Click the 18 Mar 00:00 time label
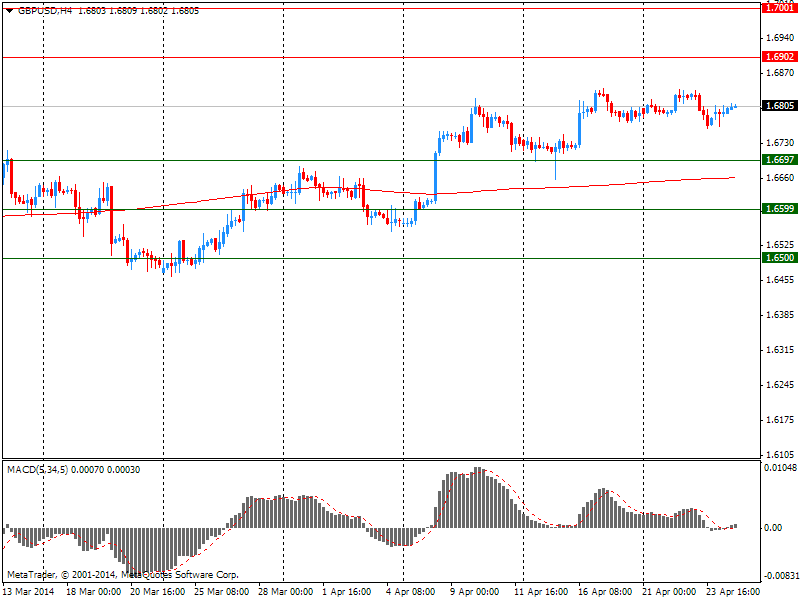Viewport: 800px width, 600px height. pos(94,592)
